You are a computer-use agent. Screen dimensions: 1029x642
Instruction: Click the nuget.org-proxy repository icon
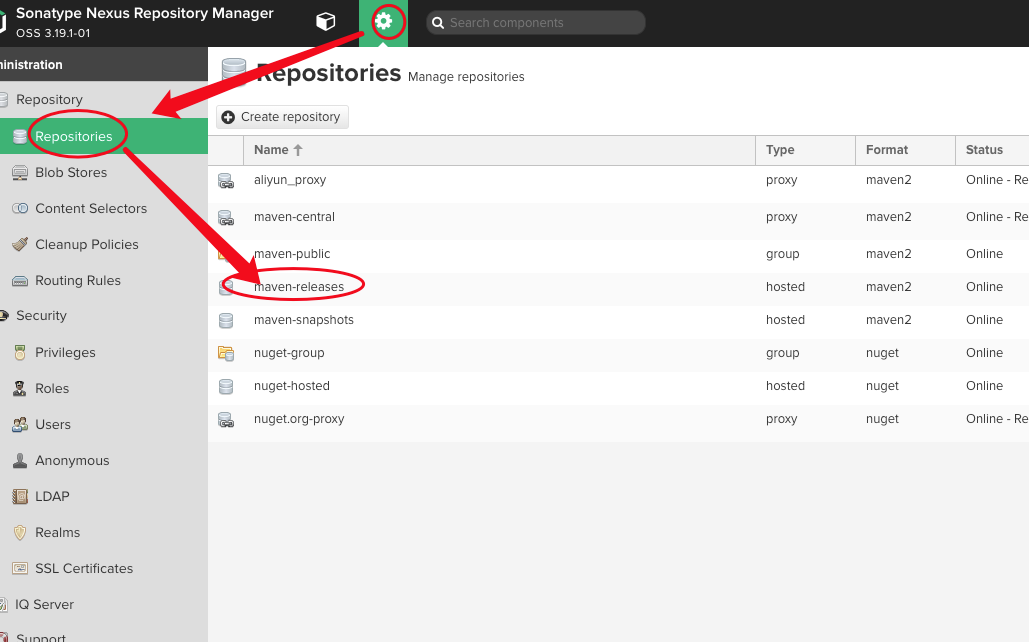pyautogui.click(x=226, y=420)
